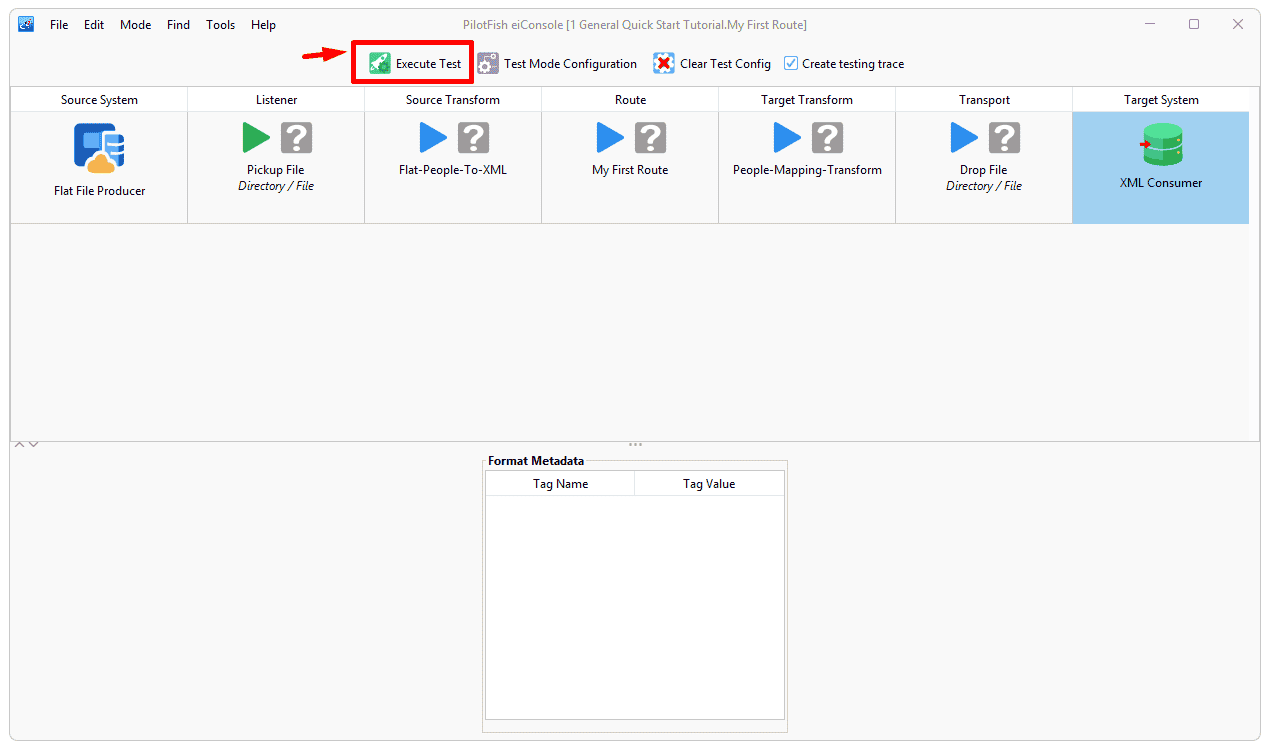Image resolution: width=1263 pixels, height=749 pixels.
Task: Click the question mark under Target Transform
Action: point(827,137)
